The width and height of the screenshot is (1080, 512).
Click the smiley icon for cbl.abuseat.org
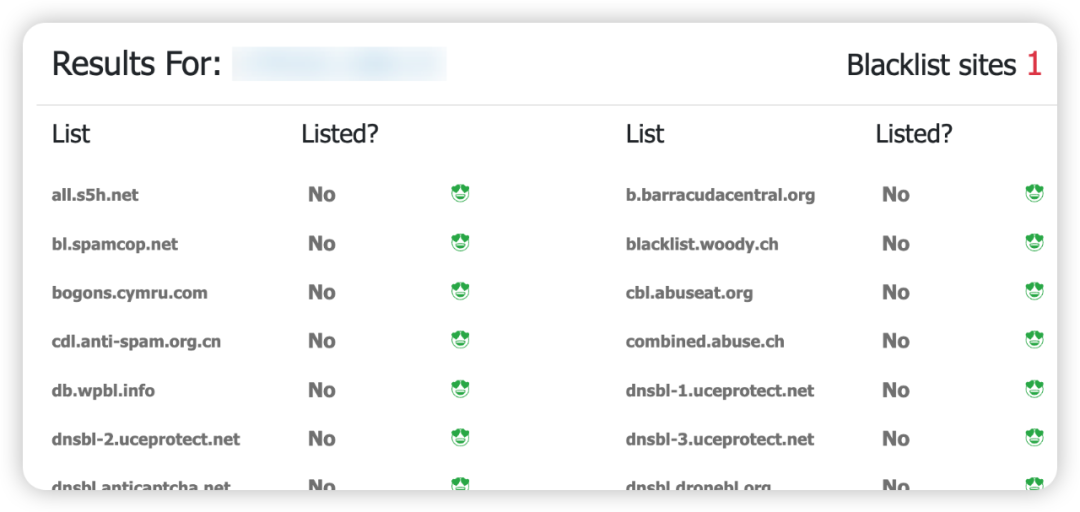pyautogui.click(x=1035, y=291)
